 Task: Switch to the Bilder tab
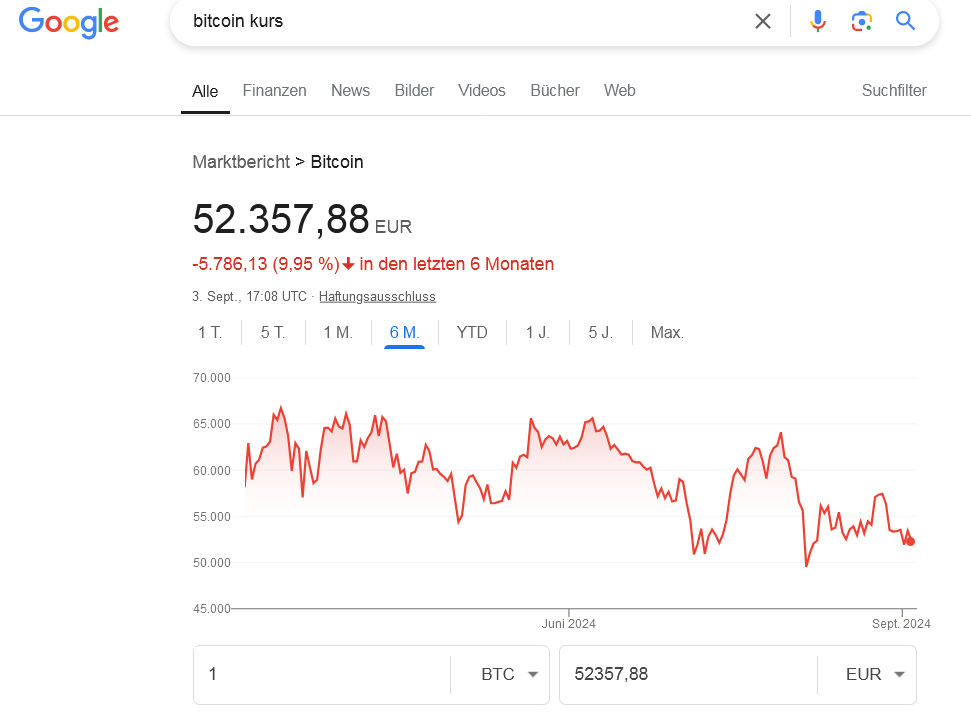(x=414, y=90)
